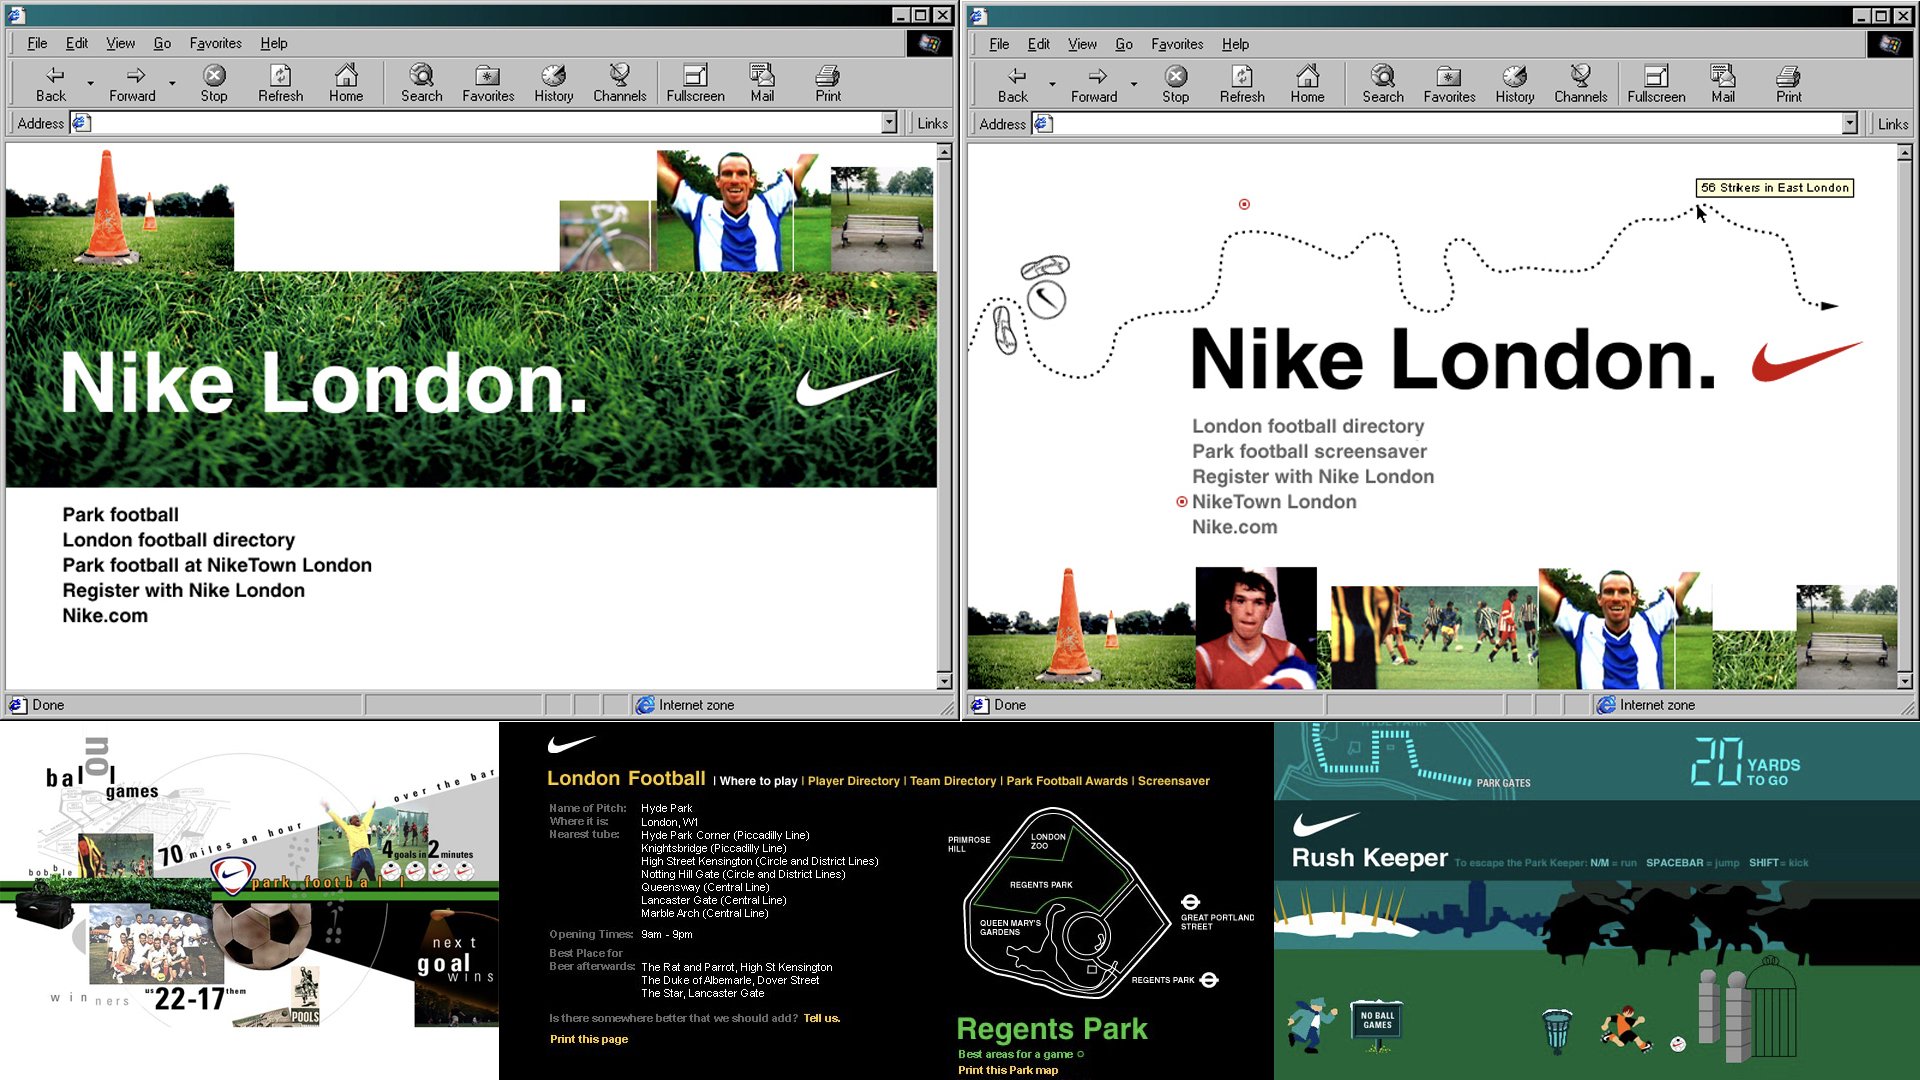Expand Forward history dropdown in left browser
Viewport: 1920px width, 1080px height.
point(172,84)
